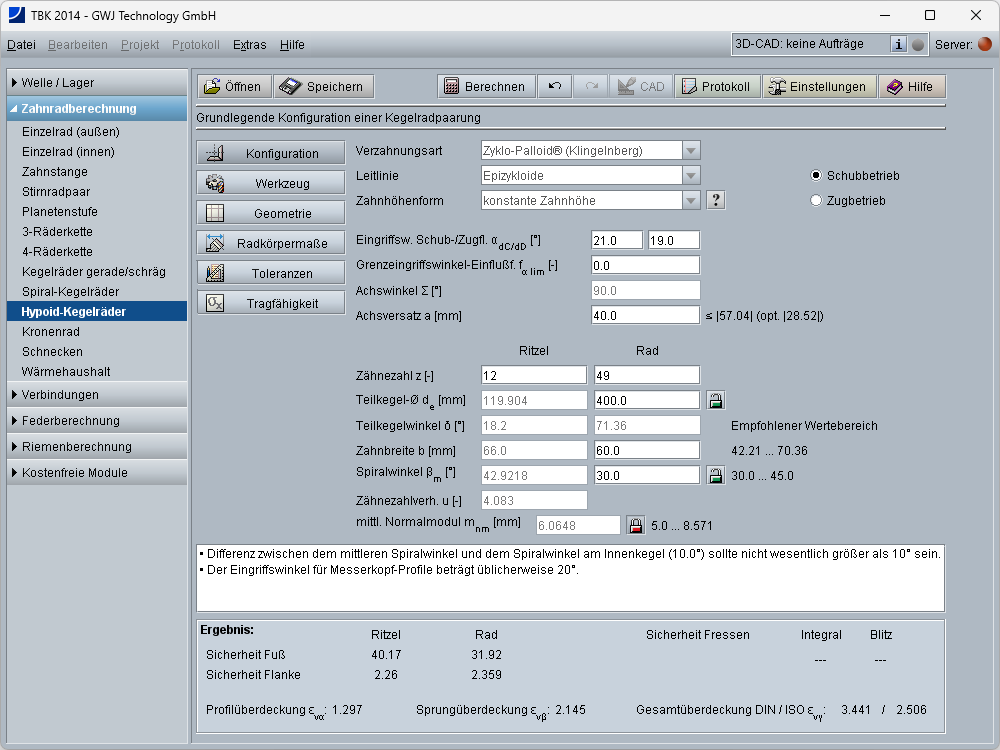Image resolution: width=1000 pixels, height=750 pixels.
Task: Click the 3D-CAD info icon
Action: tap(898, 44)
